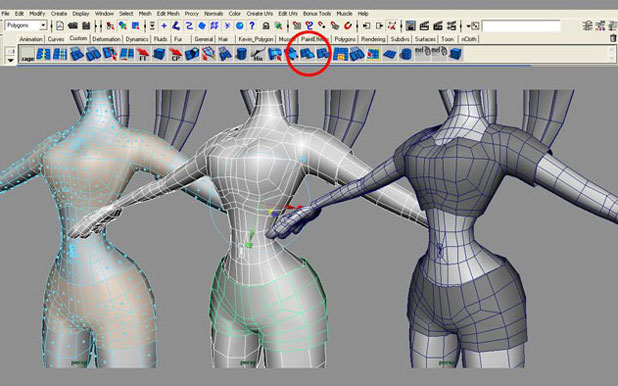Open the Mesh menu
The height and width of the screenshot is (386, 618).
click(145, 13)
